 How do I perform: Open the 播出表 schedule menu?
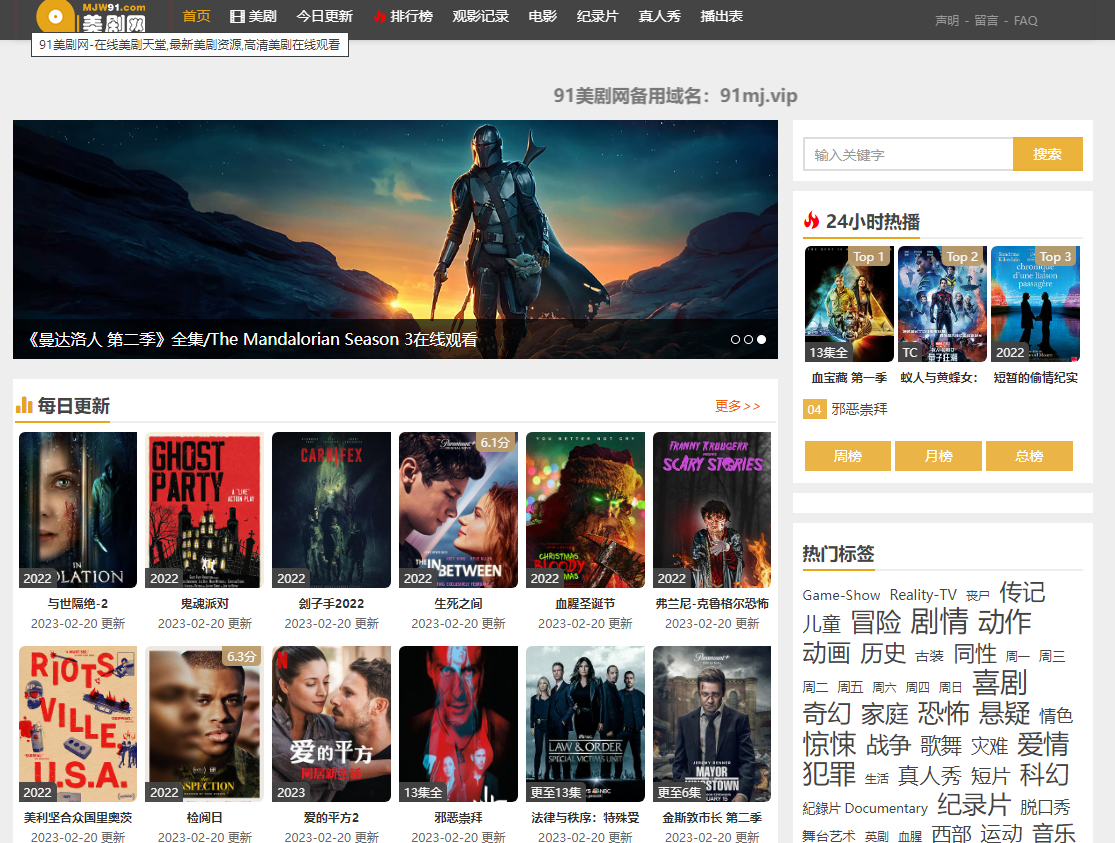722,16
